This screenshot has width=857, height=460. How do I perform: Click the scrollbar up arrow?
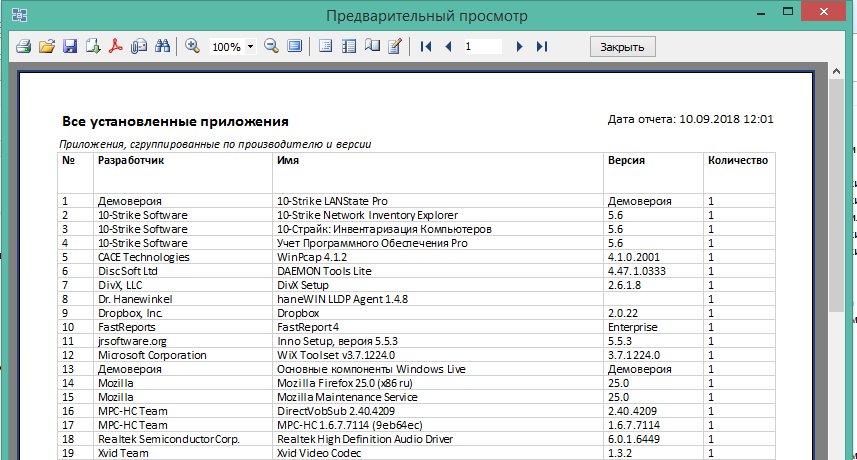[836, 71]
